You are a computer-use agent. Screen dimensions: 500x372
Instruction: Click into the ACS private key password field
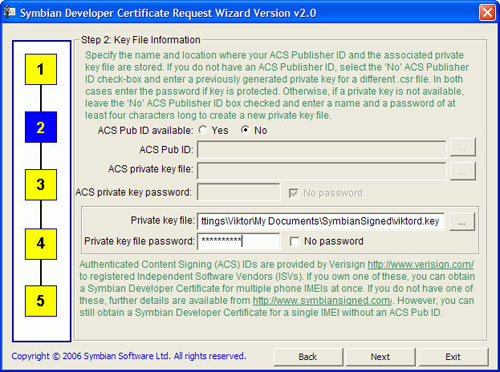click(238, 192)
